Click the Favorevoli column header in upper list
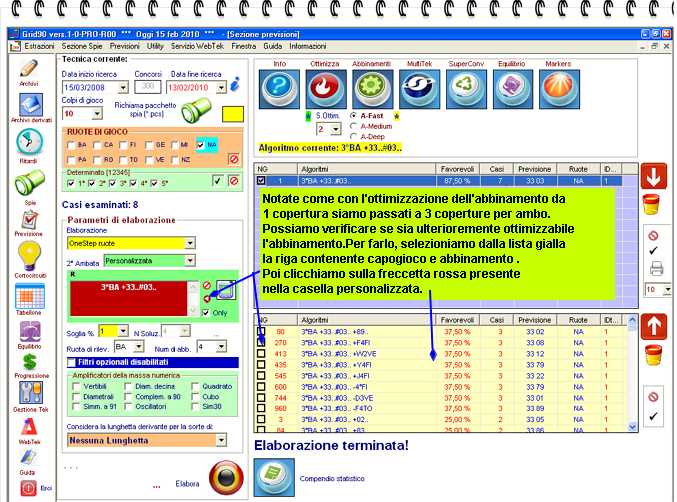Image resolution: width=677 pixels, height=502 pixels. 457,169
